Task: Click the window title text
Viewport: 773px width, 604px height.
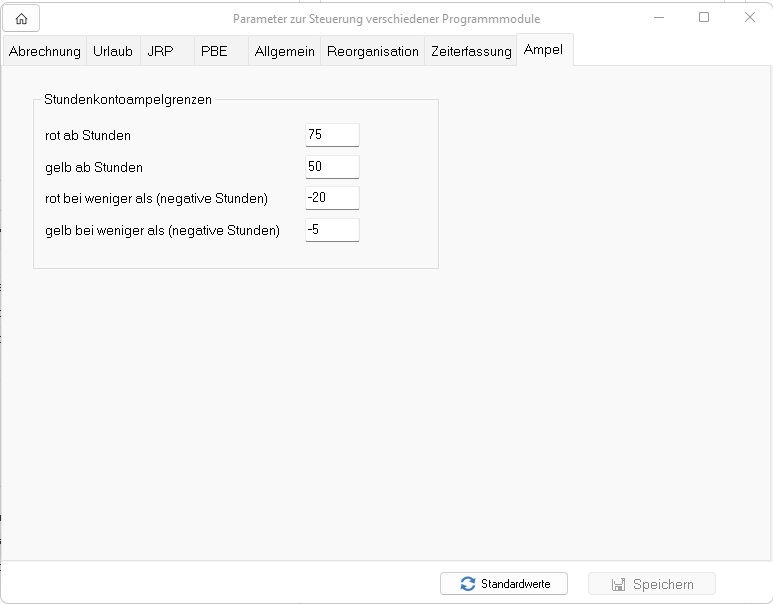Action: (386, 18)
